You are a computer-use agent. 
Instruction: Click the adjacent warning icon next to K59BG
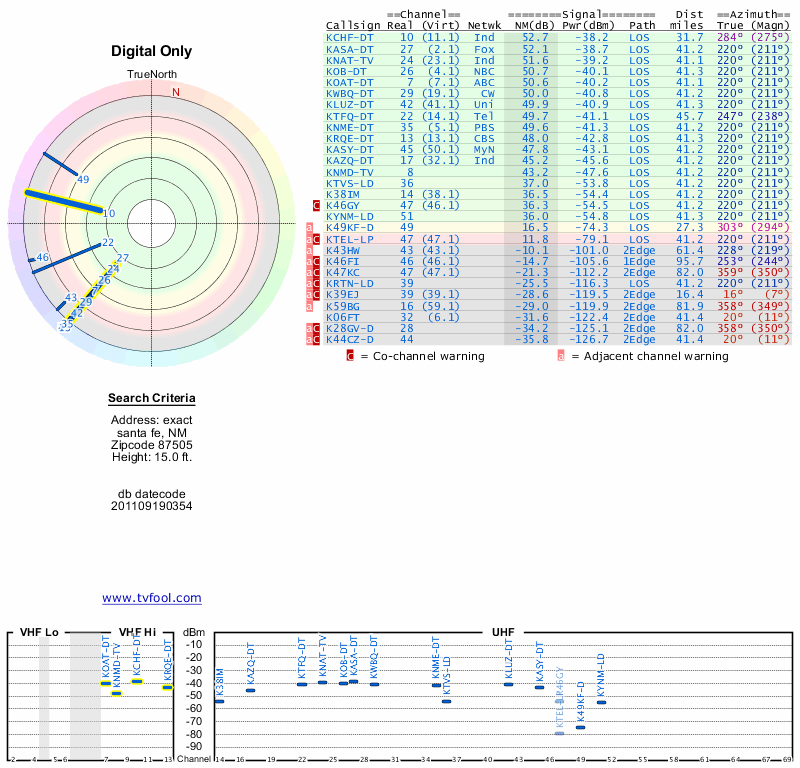(x=309, y=305)
